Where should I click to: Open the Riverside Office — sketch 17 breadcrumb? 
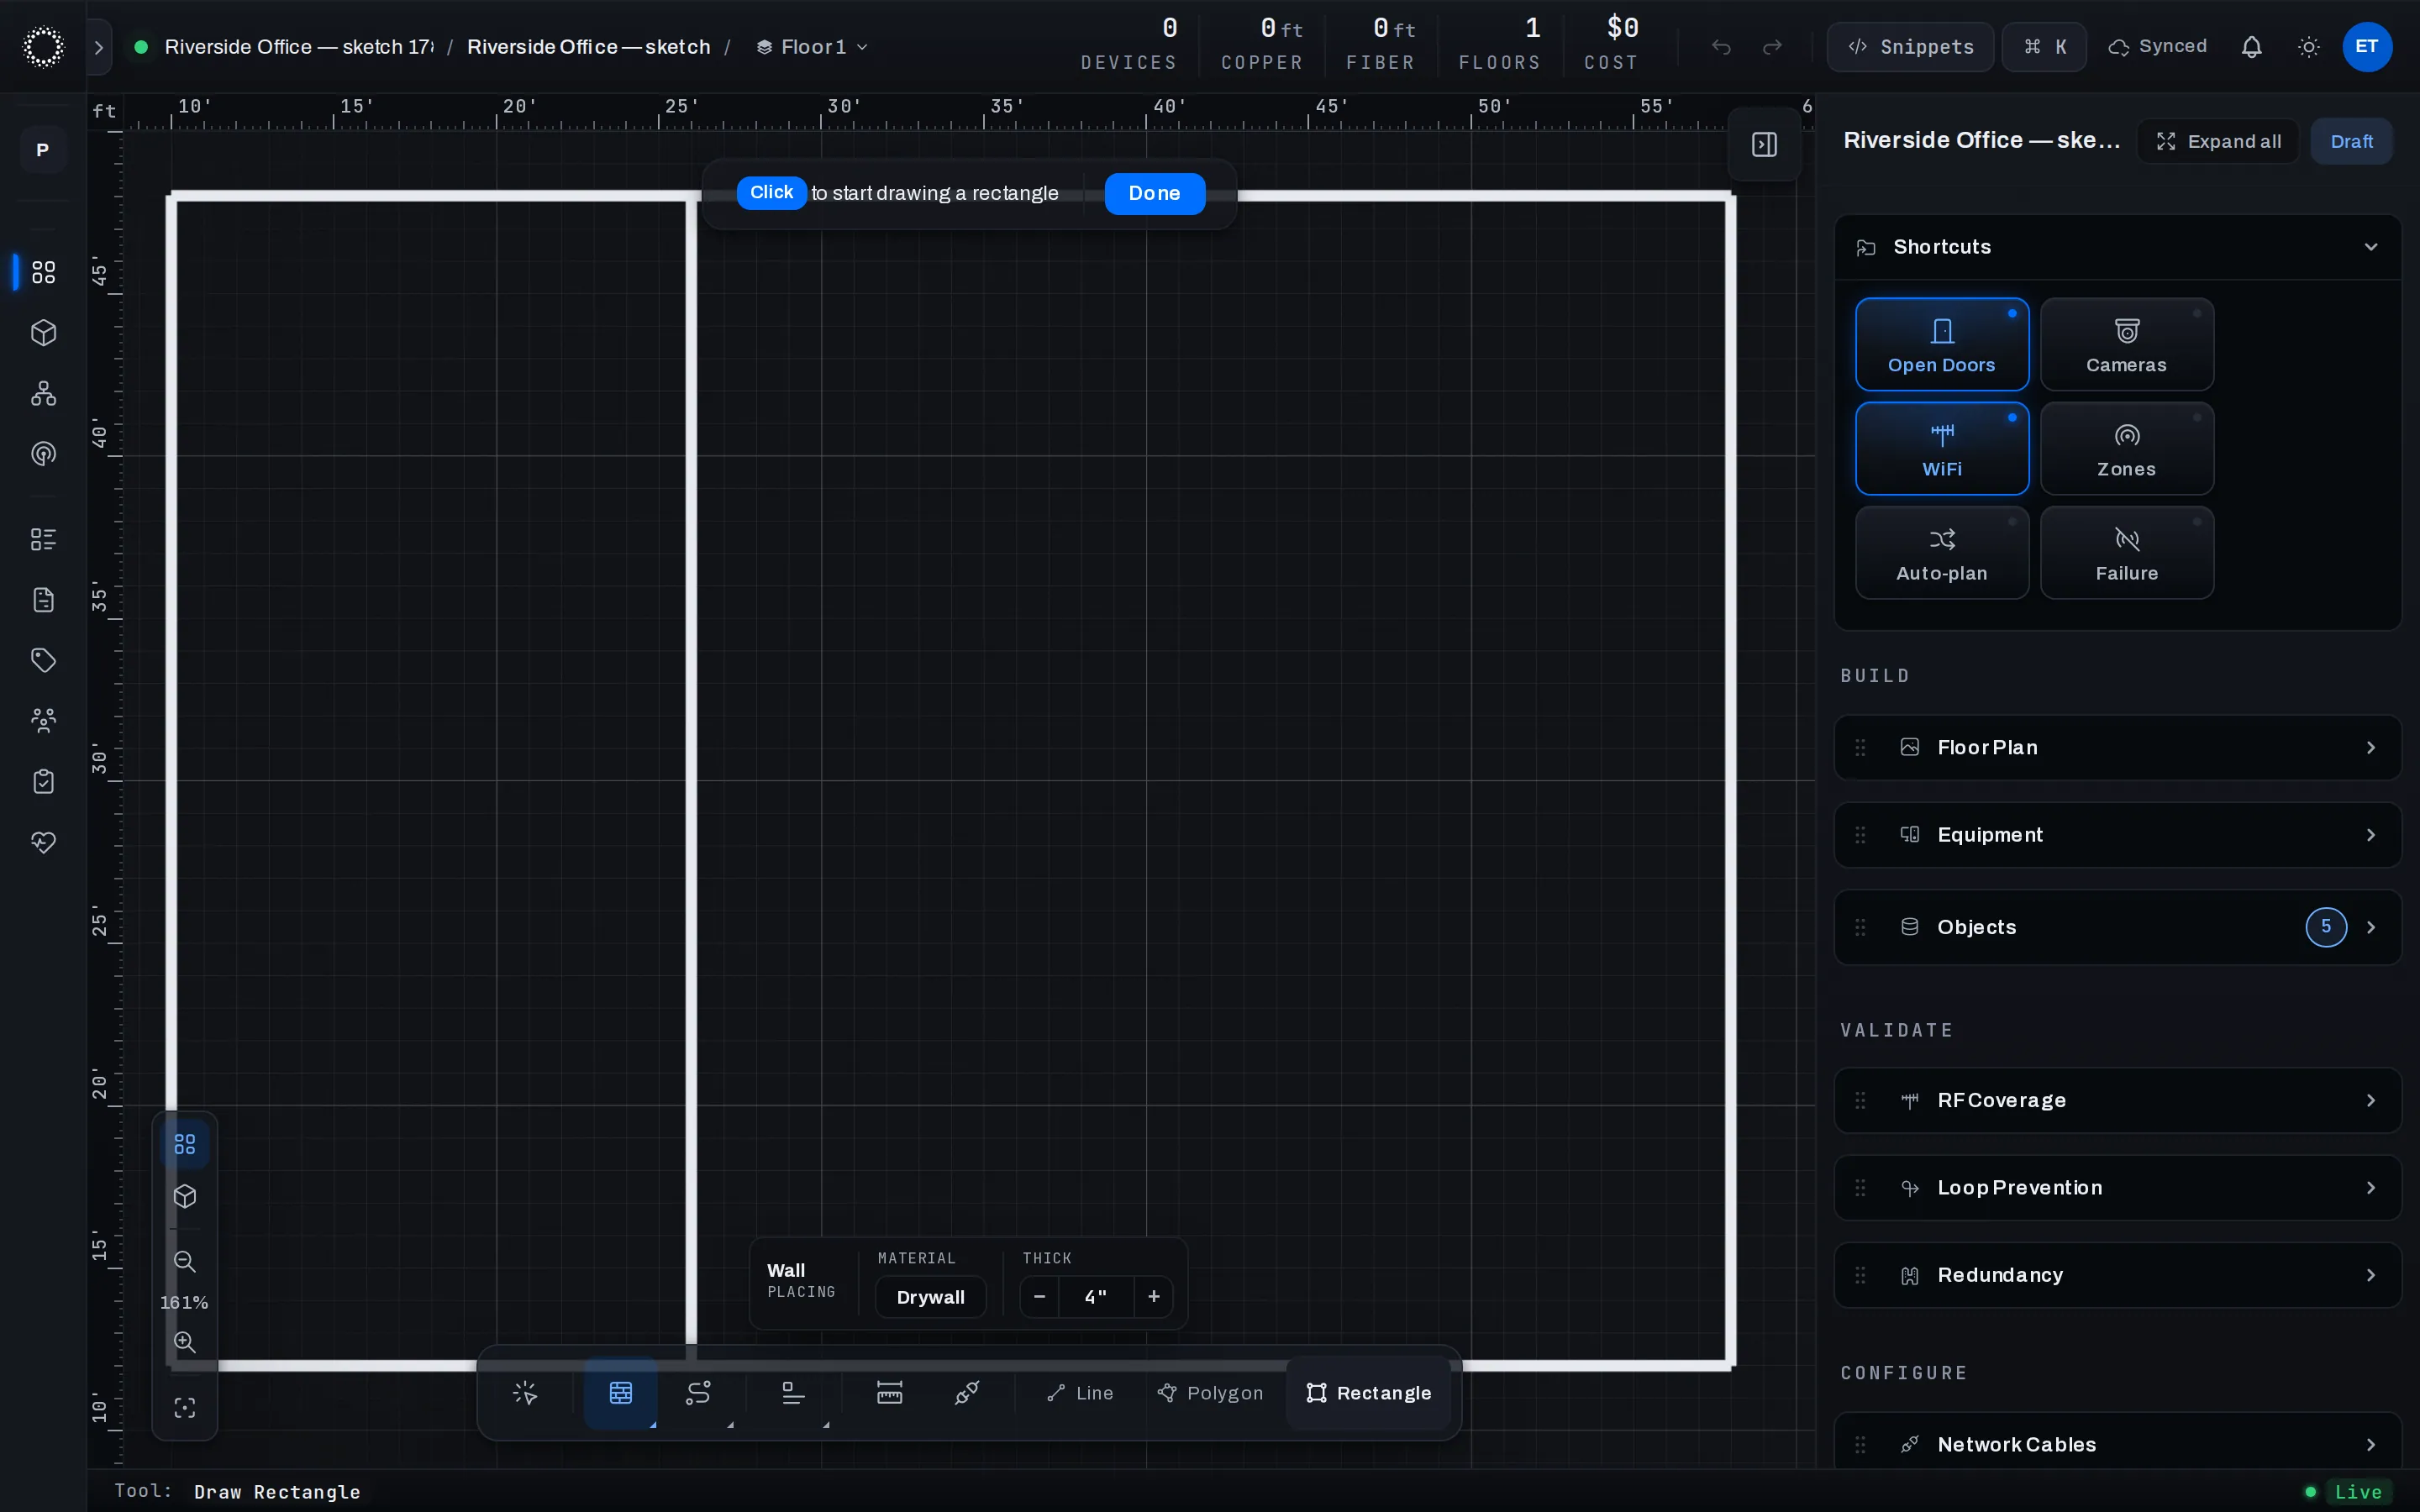pos(299,47)
